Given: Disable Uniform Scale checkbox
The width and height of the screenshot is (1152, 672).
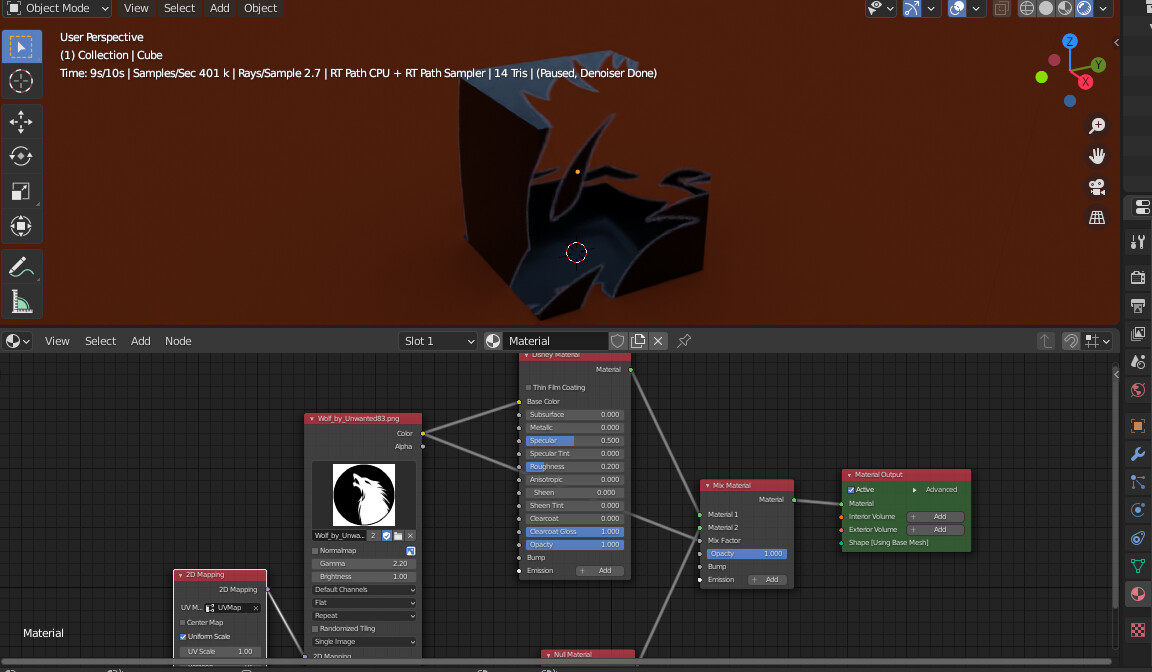Looking at the screenshot, I should coord(183,637).
